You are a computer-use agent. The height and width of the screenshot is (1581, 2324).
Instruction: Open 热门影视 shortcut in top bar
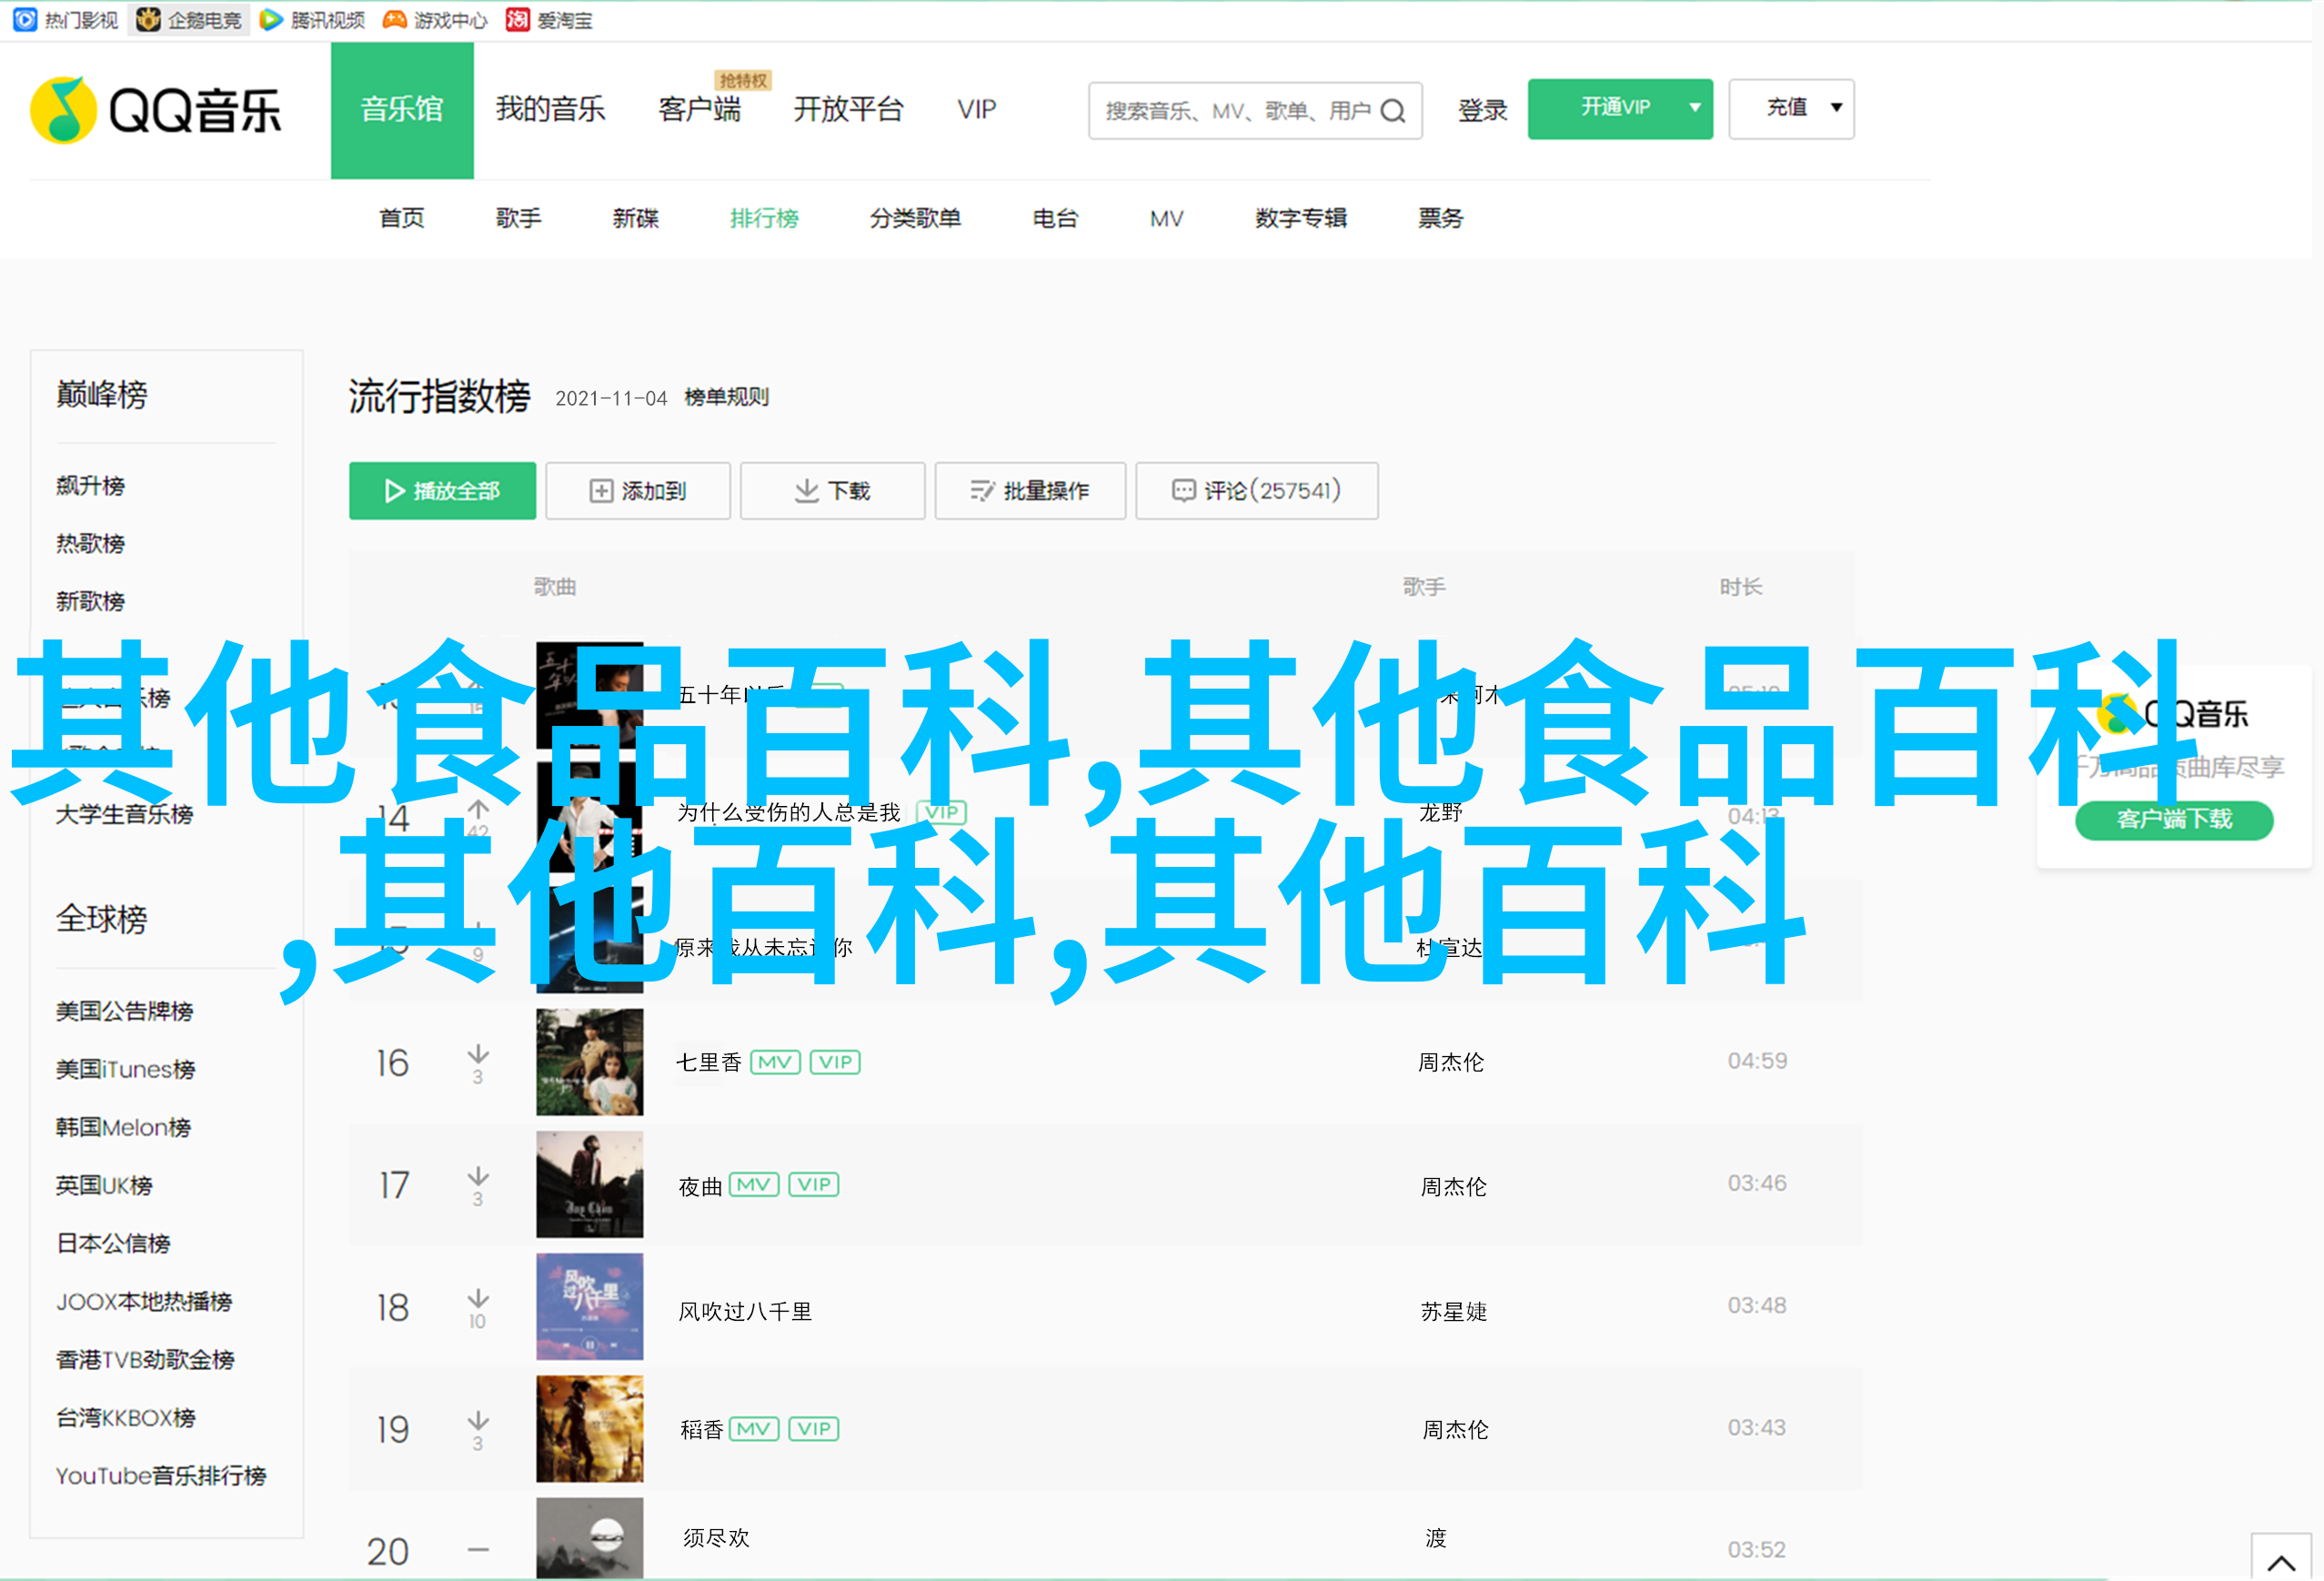point(66,20)
